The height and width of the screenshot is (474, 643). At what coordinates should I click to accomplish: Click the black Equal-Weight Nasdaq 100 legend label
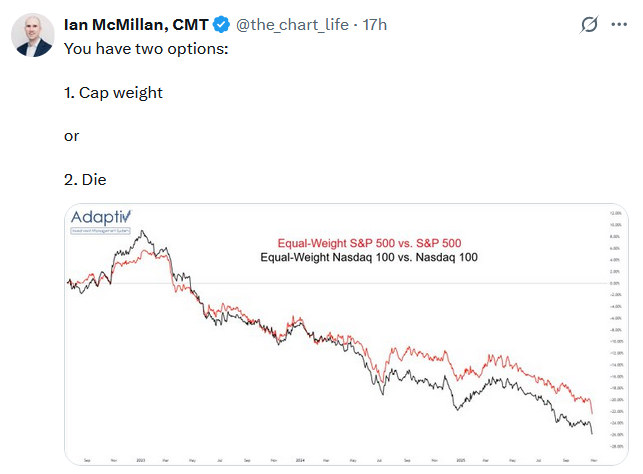pyautogui.click(x=369, y=257)
